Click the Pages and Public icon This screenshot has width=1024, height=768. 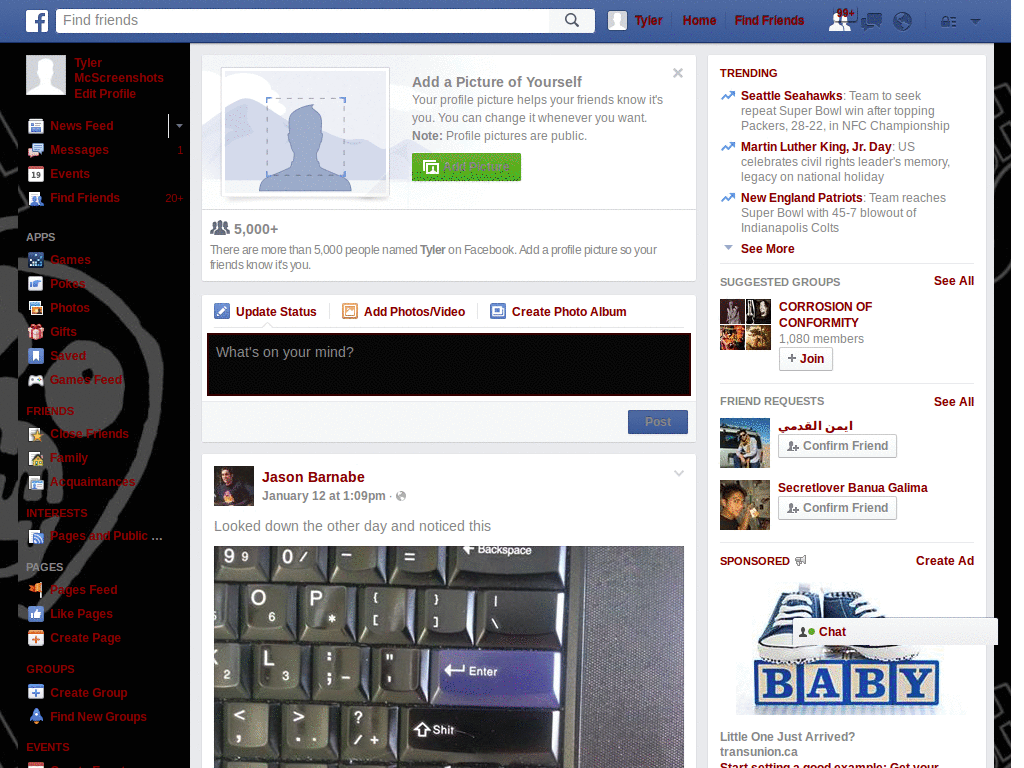coord(36,537)
